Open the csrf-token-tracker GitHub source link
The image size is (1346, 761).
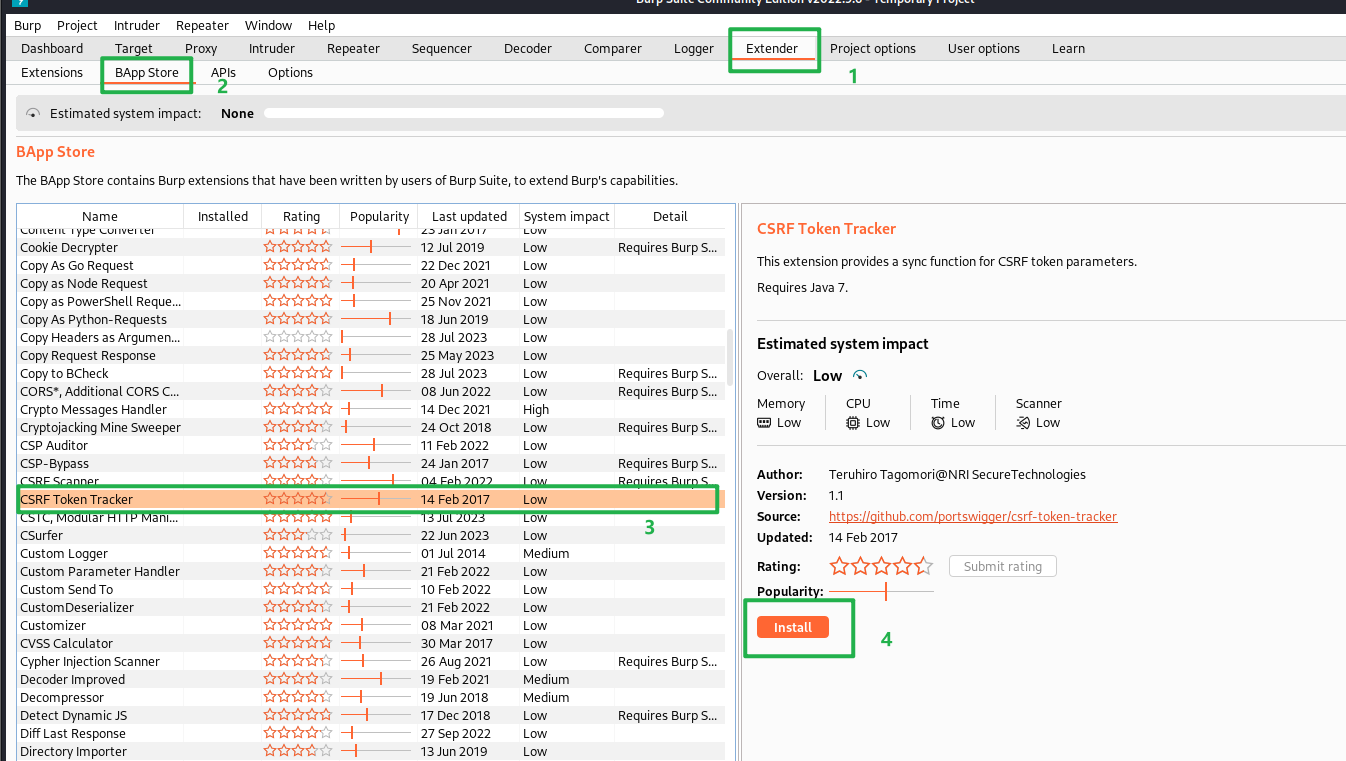pos(973,517)
